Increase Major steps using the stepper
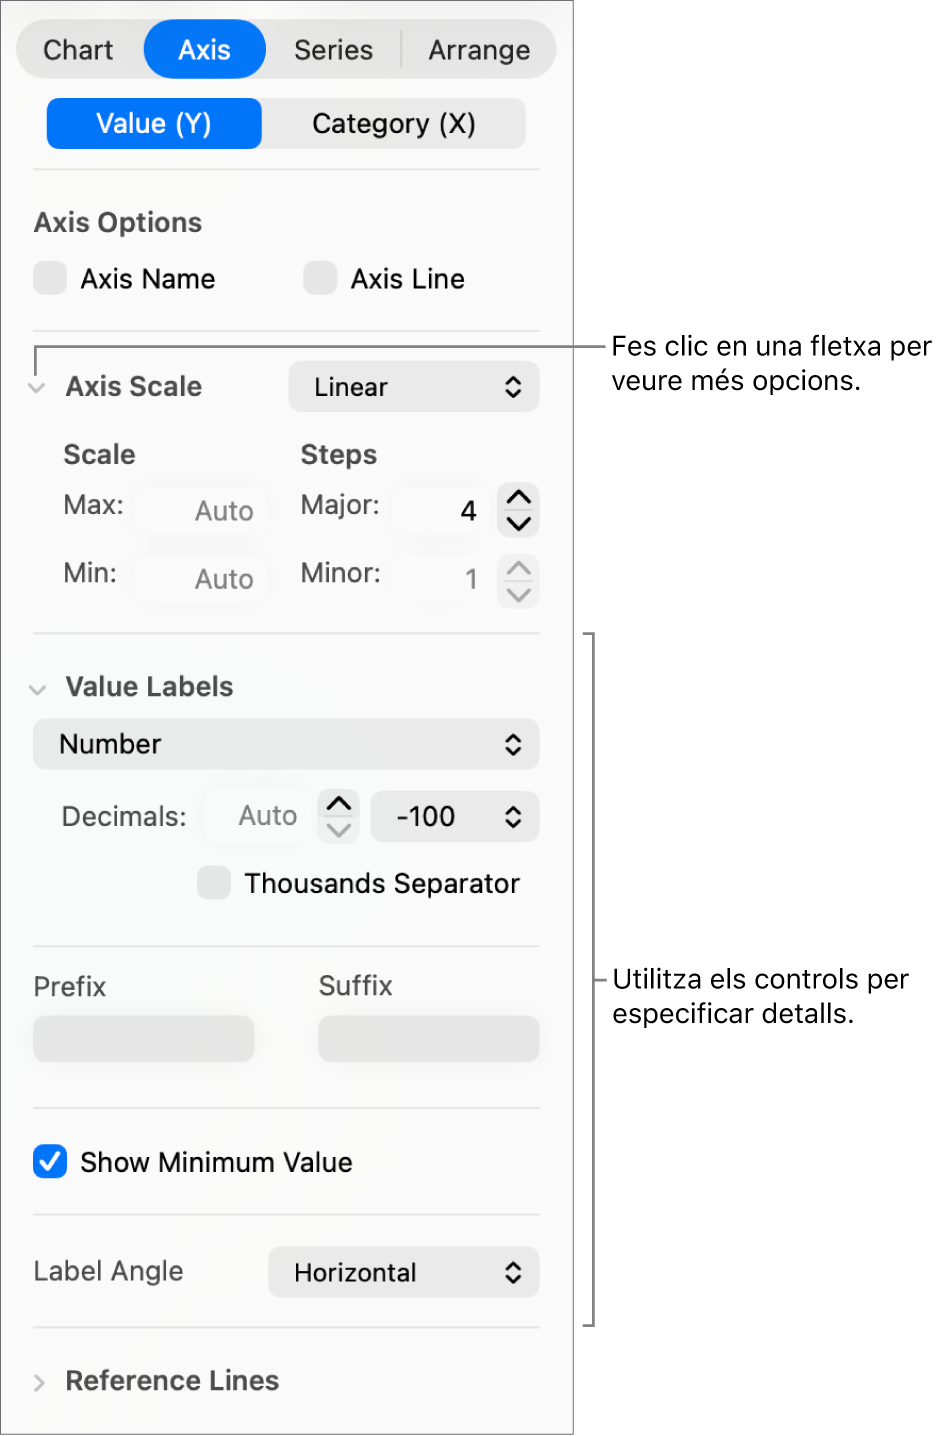The height and width of the screenshot is (1436, 950). tap(518, 497)
